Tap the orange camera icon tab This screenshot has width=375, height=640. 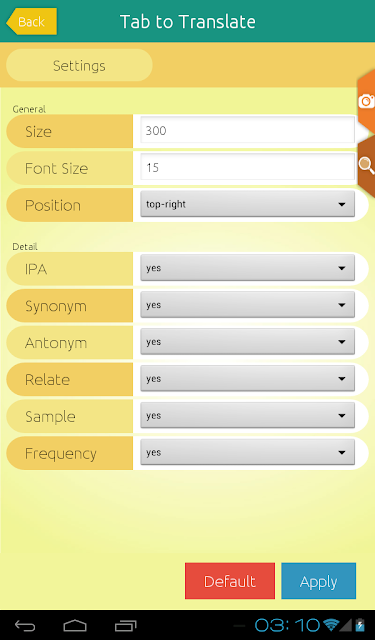pyautogui.click(x=366, y=101)
